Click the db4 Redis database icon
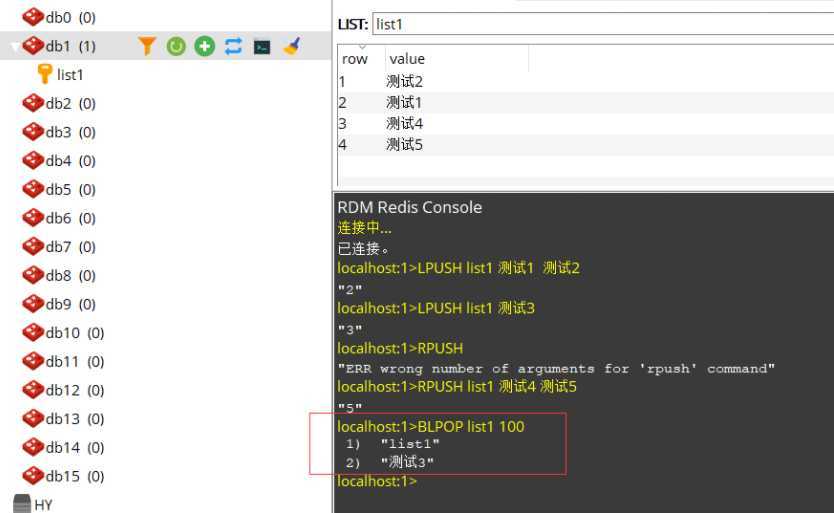Image resolution: width=834 pixels, height=513 pixels. click(33, 161)
